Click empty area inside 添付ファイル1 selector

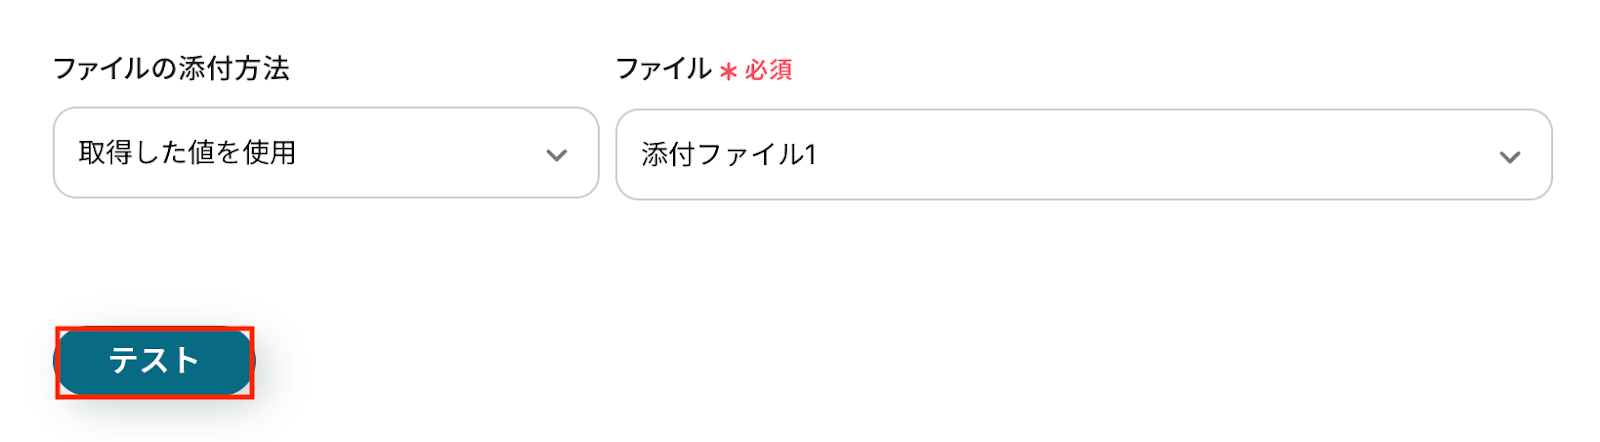point(1150,155)
